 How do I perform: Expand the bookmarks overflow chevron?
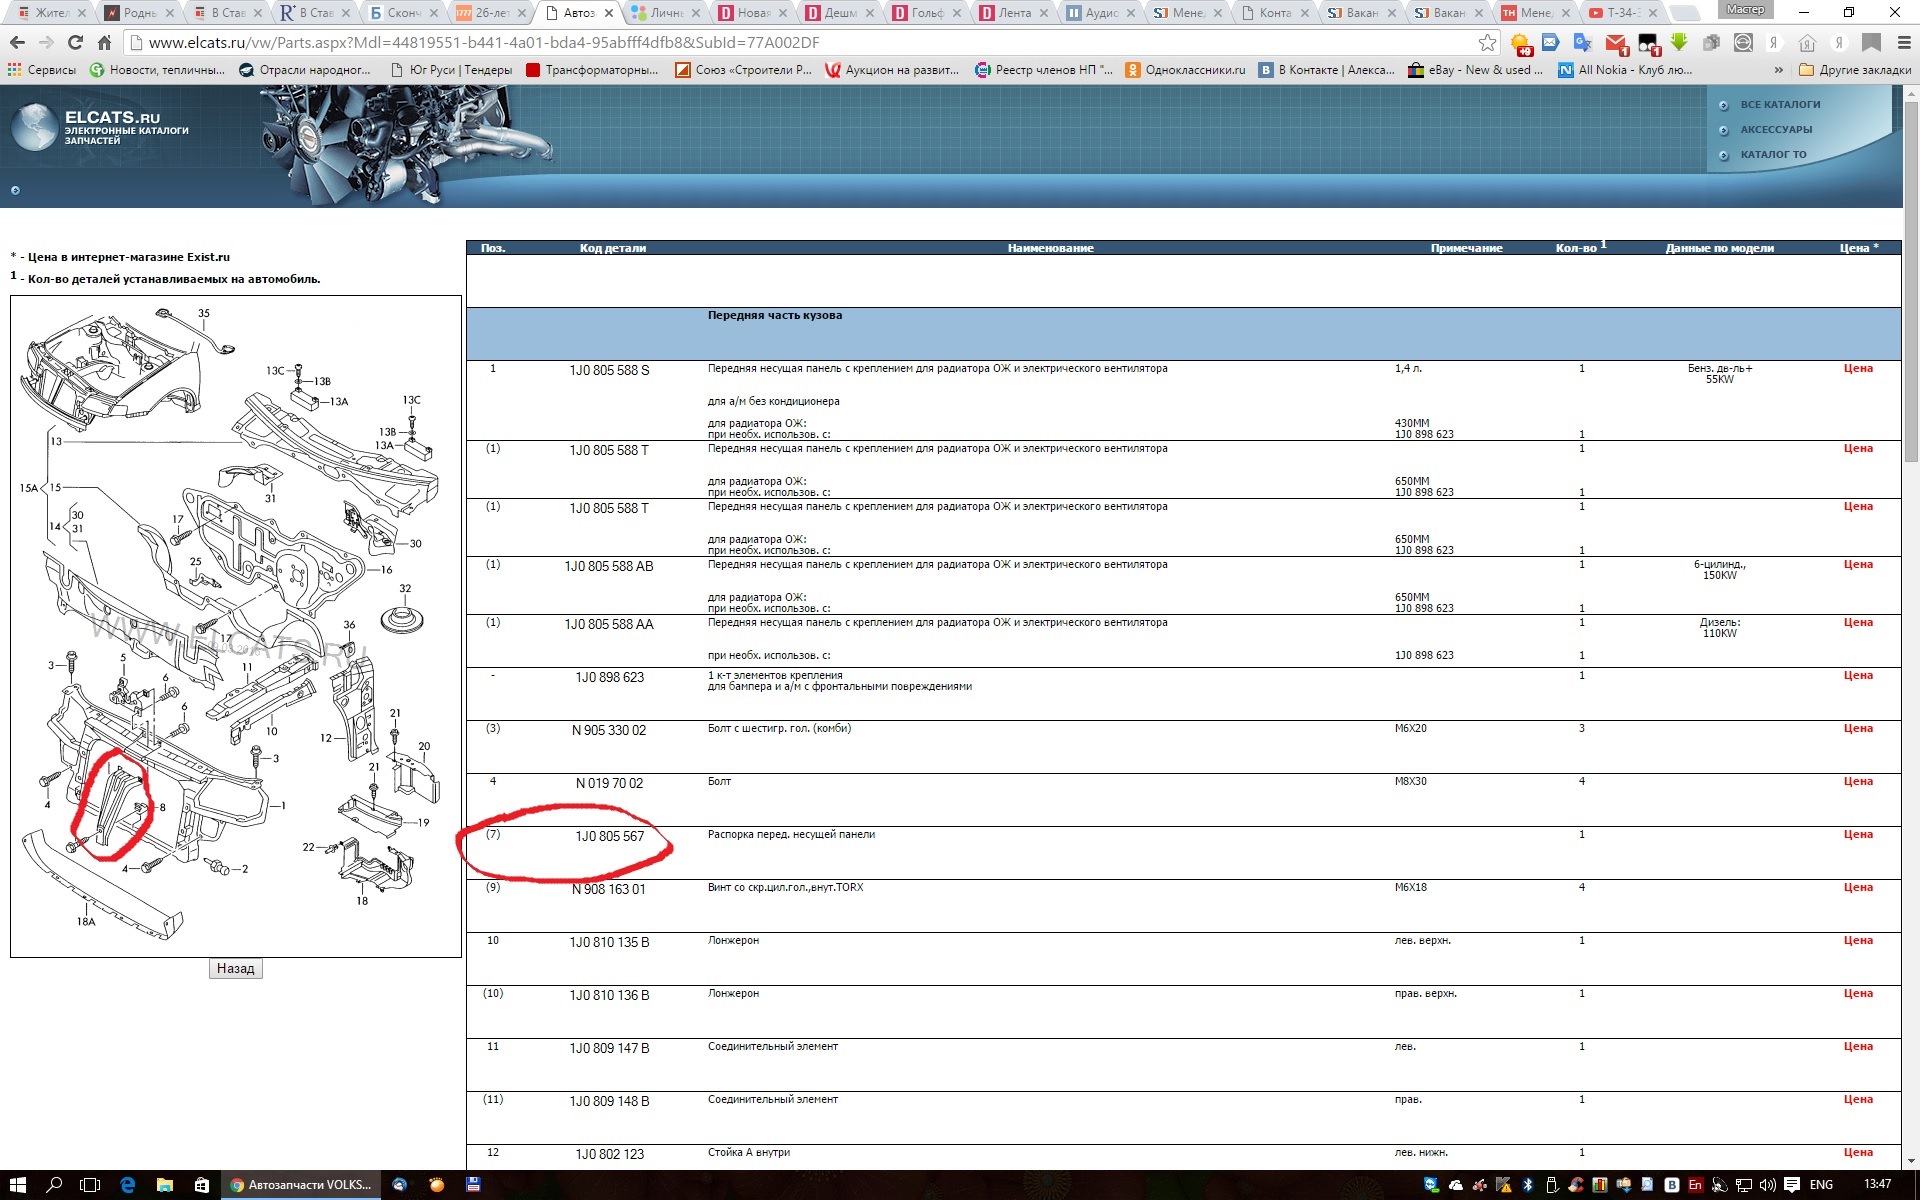click(x=1778, y=70)
